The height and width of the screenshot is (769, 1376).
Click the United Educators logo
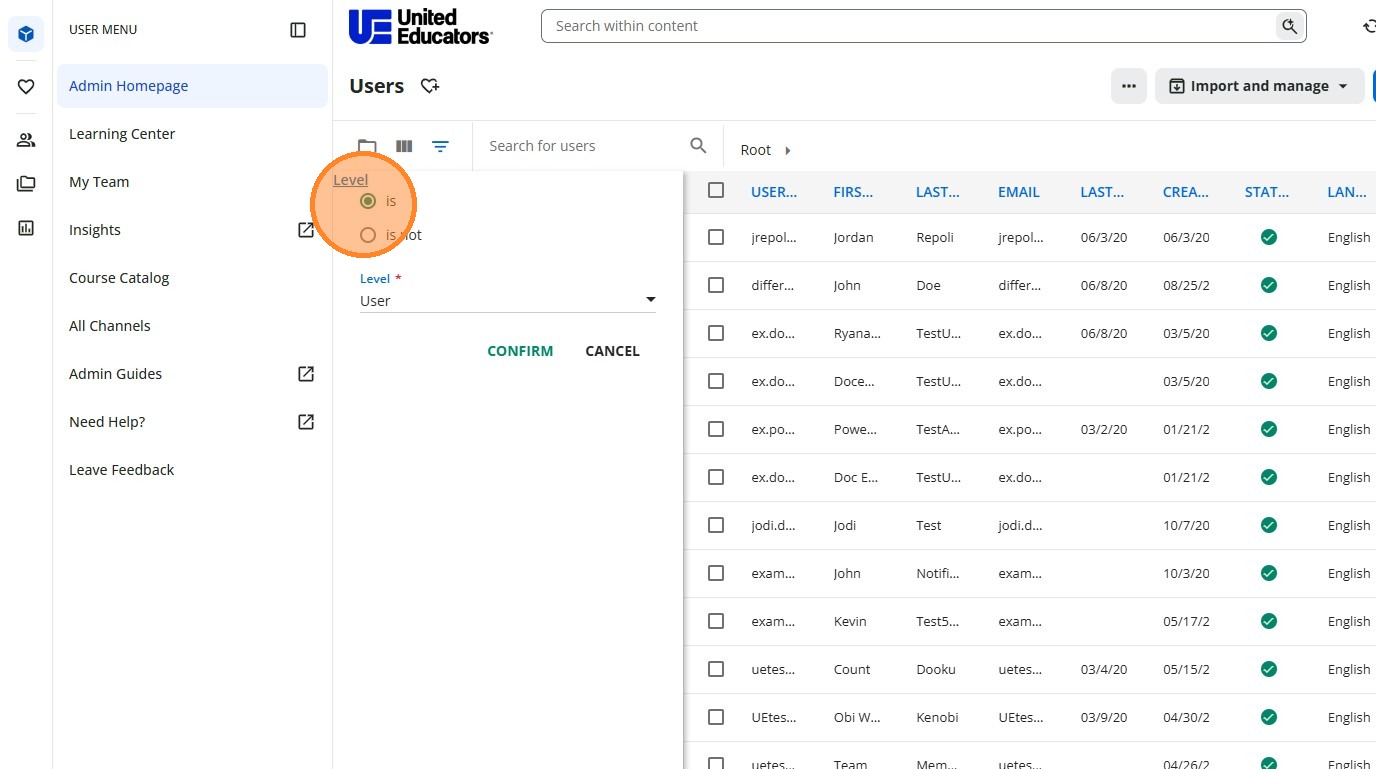420,27
